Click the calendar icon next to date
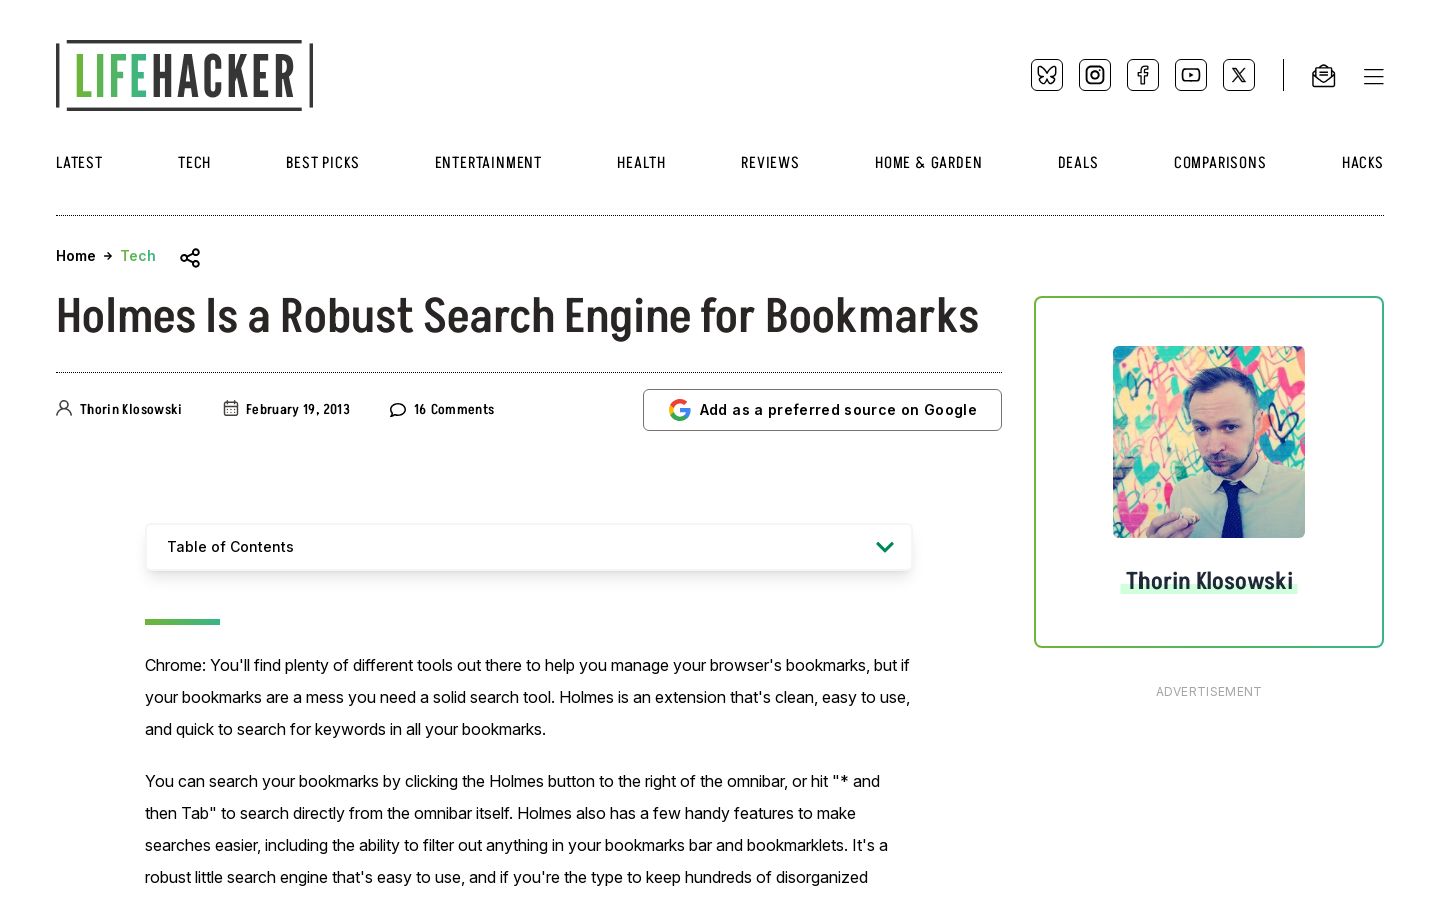1440x900 pixels. tap(231, 408)
